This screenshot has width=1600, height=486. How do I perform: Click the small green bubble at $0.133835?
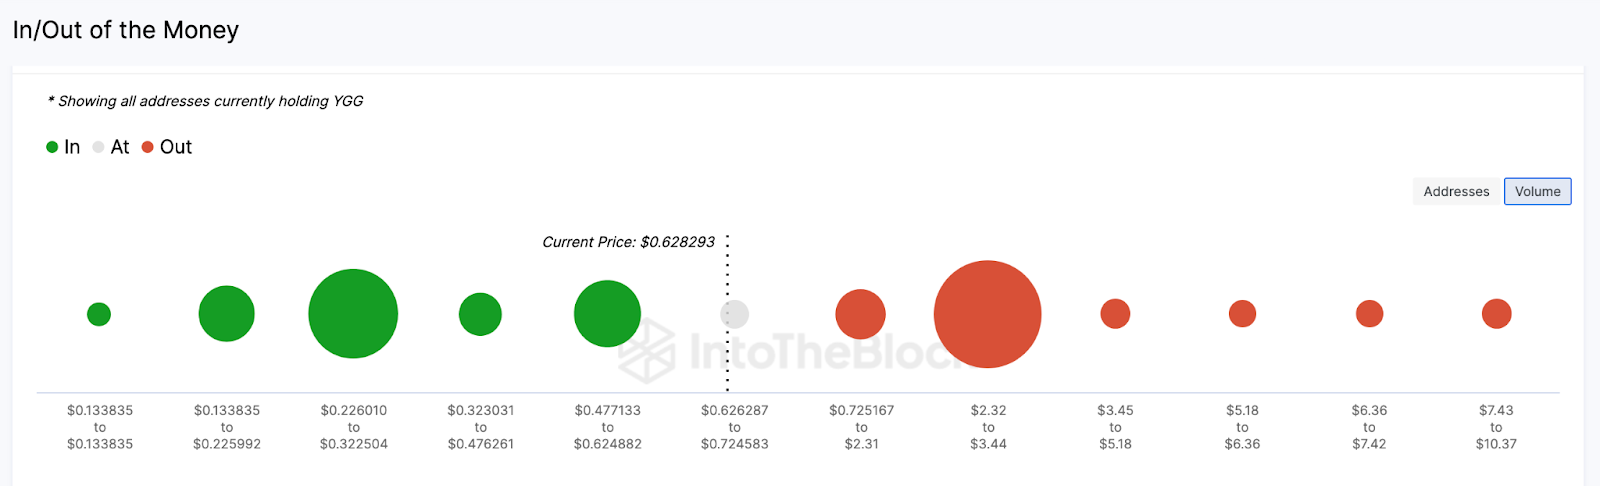tap(99, 314)
